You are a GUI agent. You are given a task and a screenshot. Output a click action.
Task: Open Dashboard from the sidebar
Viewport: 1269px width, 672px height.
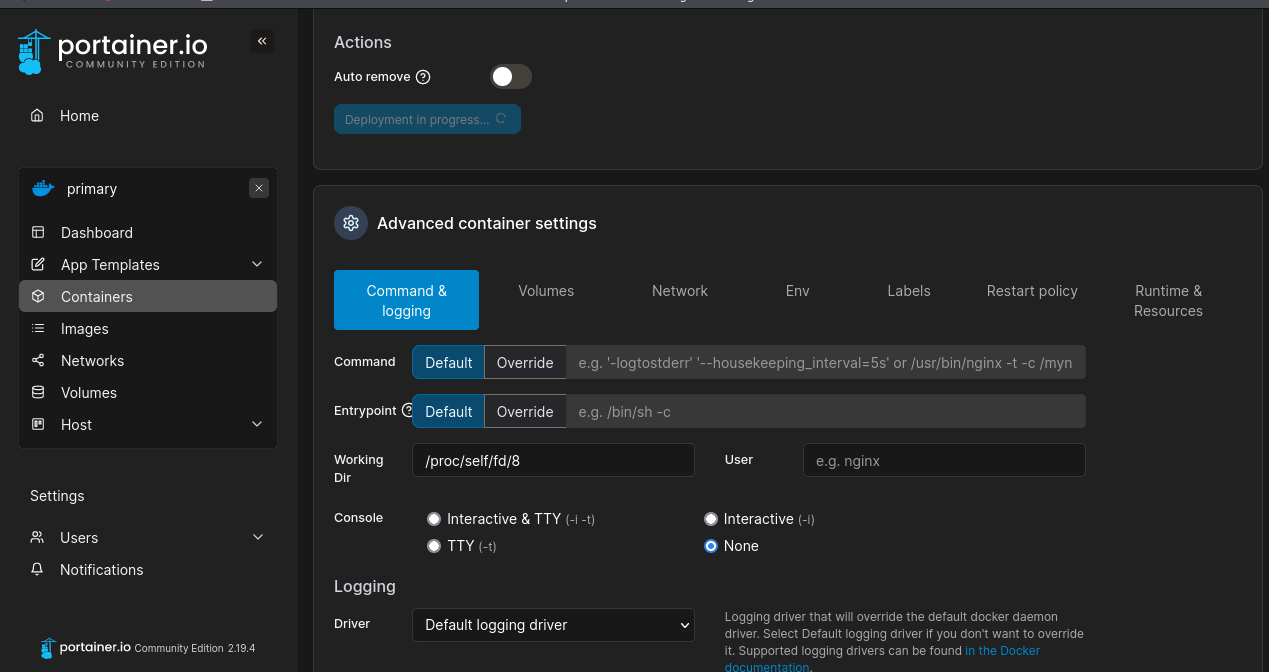coord(97,233)
